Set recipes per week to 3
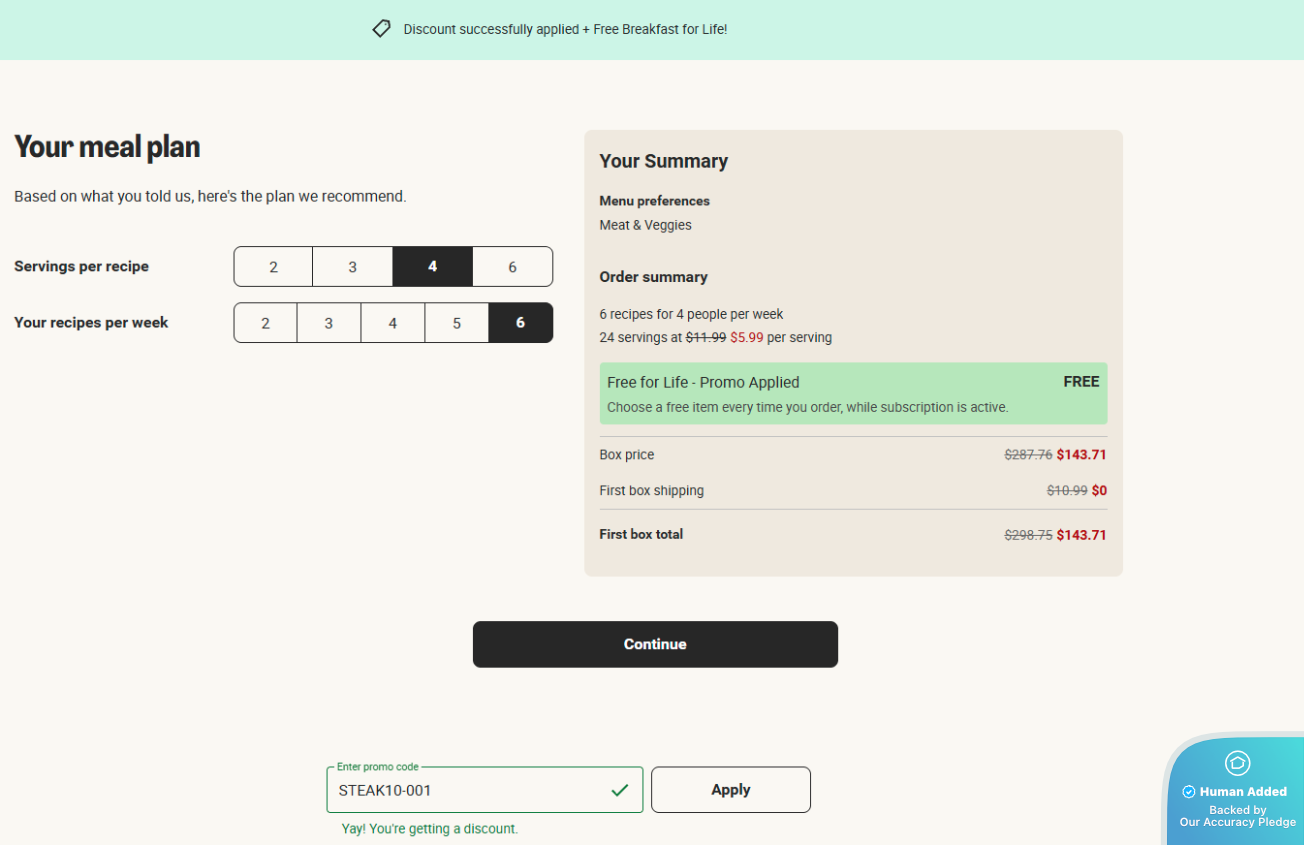 tap(329, 323)
